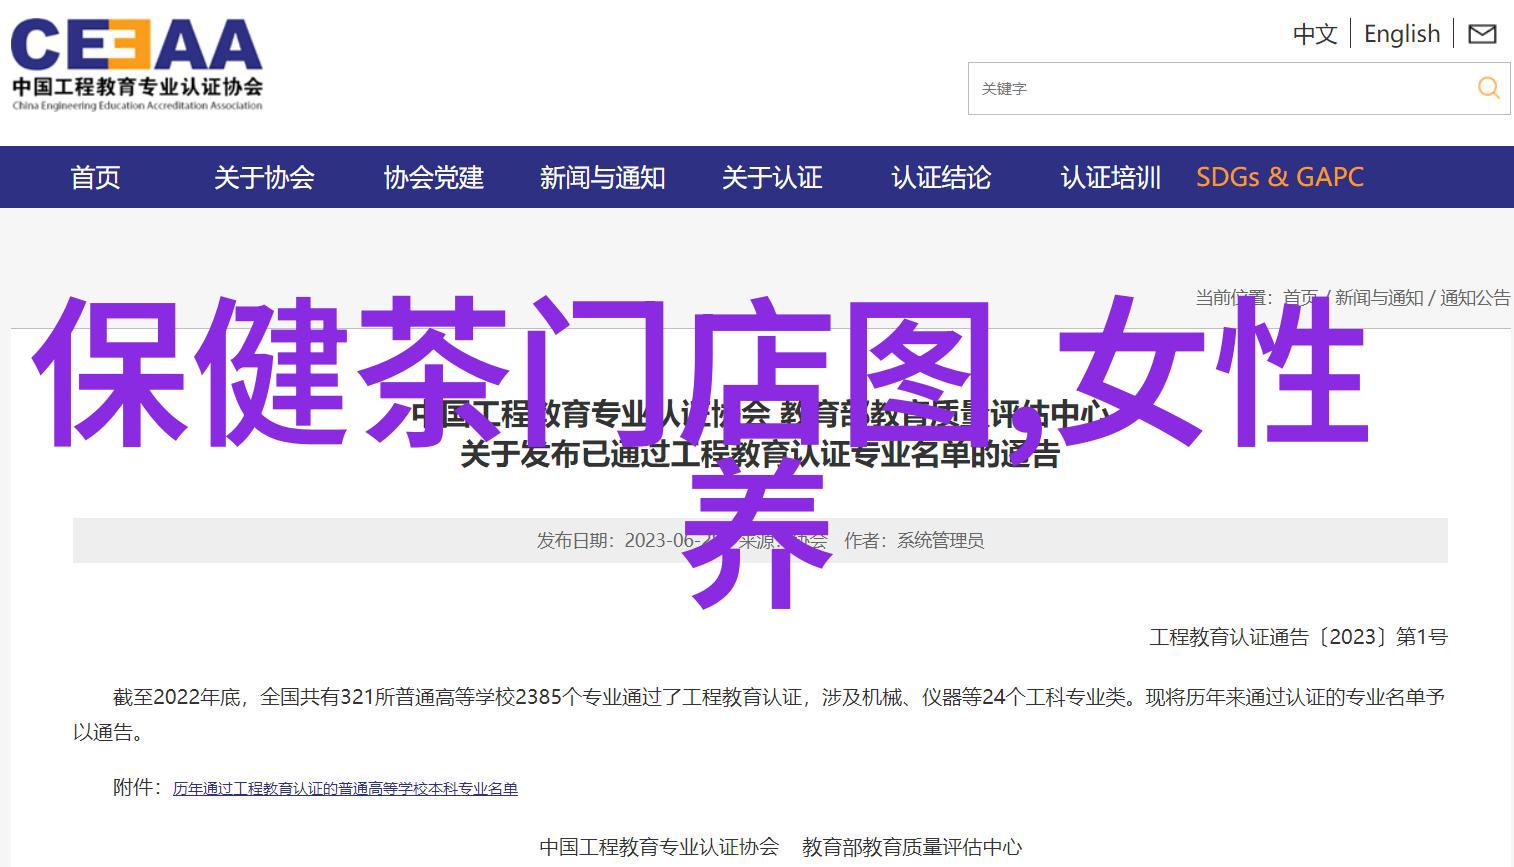
Task: Select 认证结论 in the navigation bar
Action: click(x=940, y=177)
